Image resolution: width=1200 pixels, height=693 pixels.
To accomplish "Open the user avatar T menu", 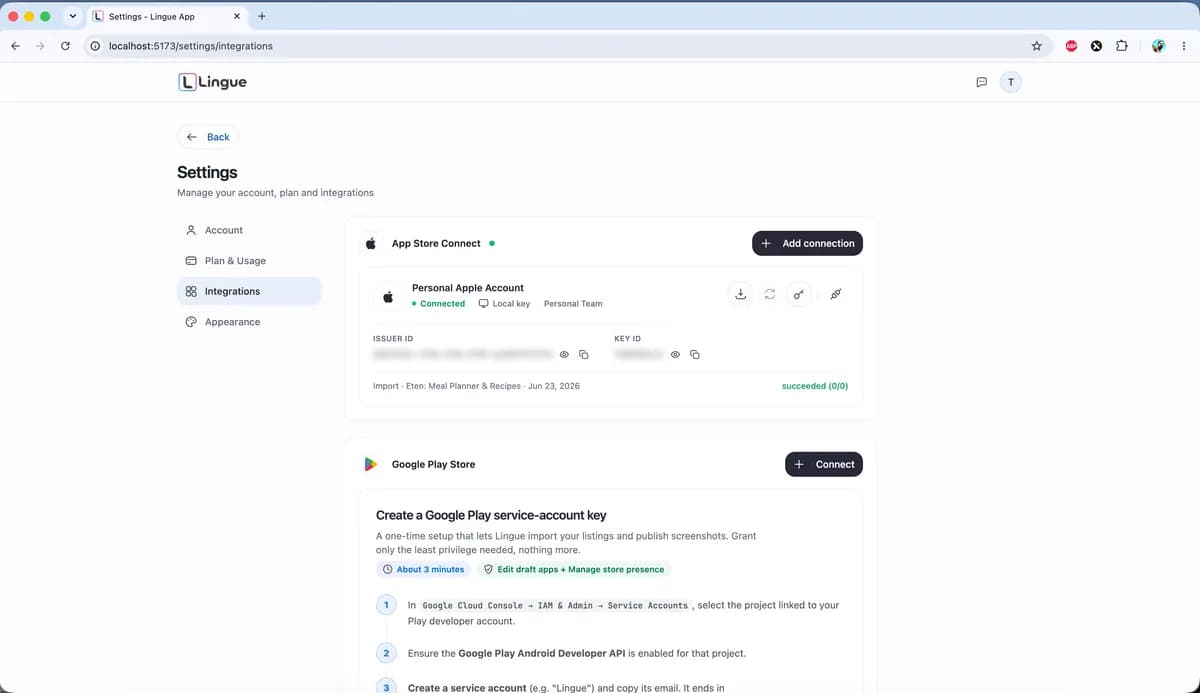I will pyautogui.click(x=1011, y=82).
